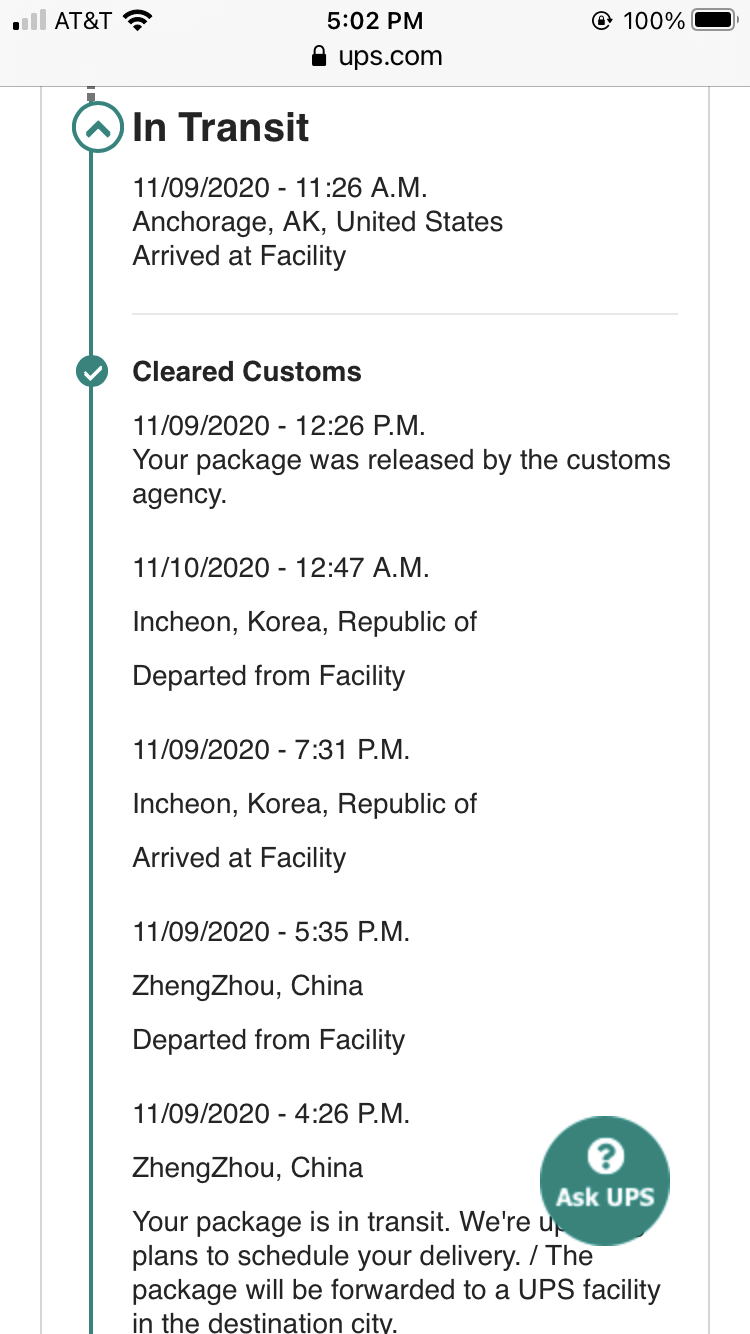750x1334 pixels.
Task: Tap the padlock icon beside ups.com
Action: point(319,57)
